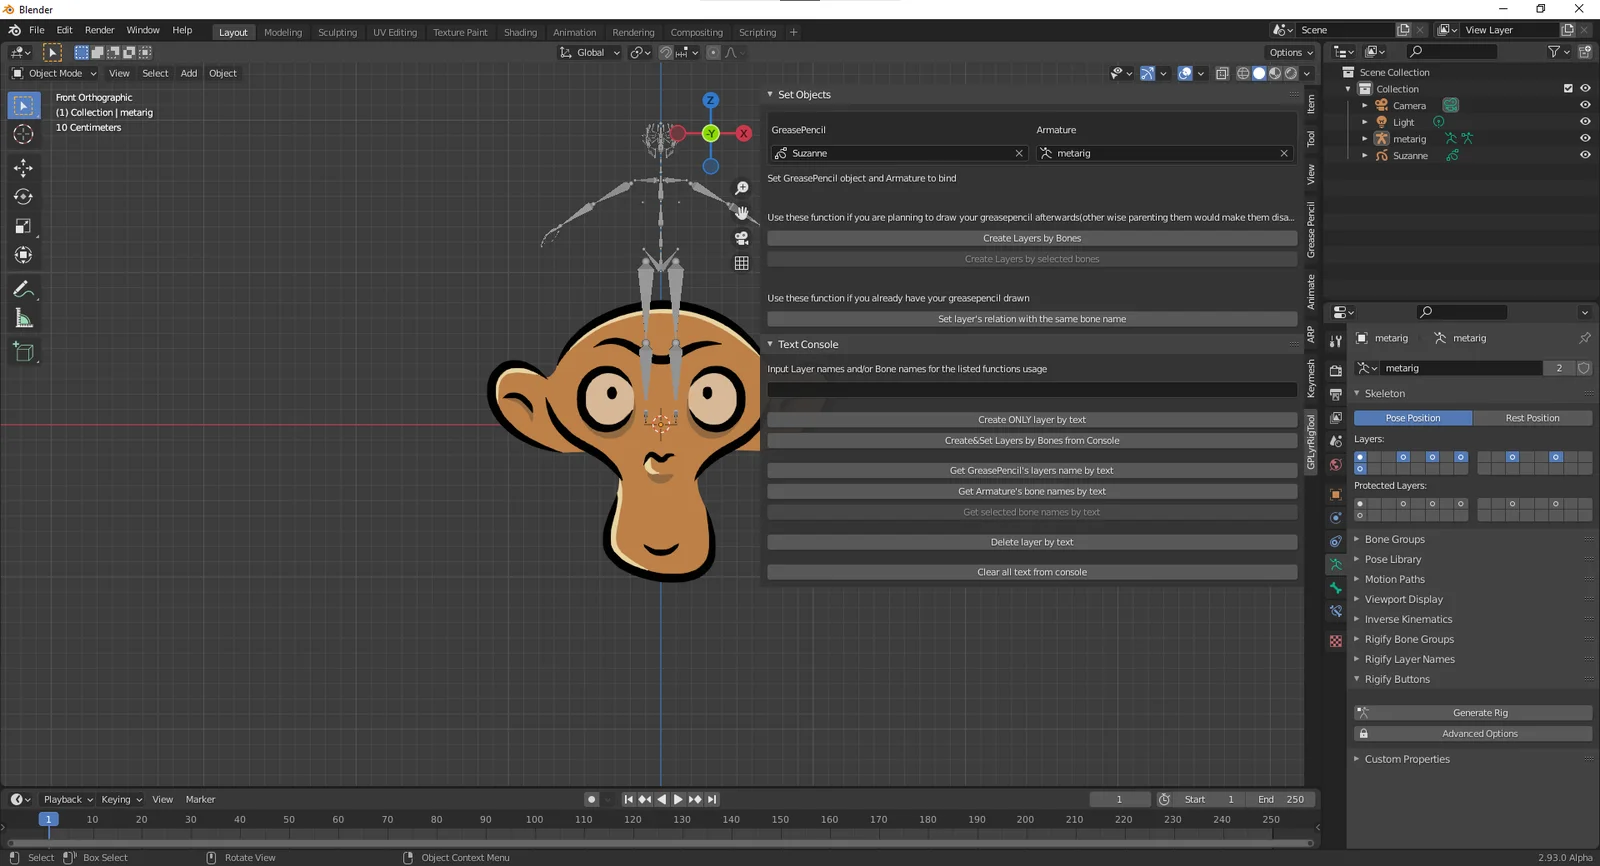
Task: Click the viewport zoom magnifier gizmo
Action: point(742,188)
